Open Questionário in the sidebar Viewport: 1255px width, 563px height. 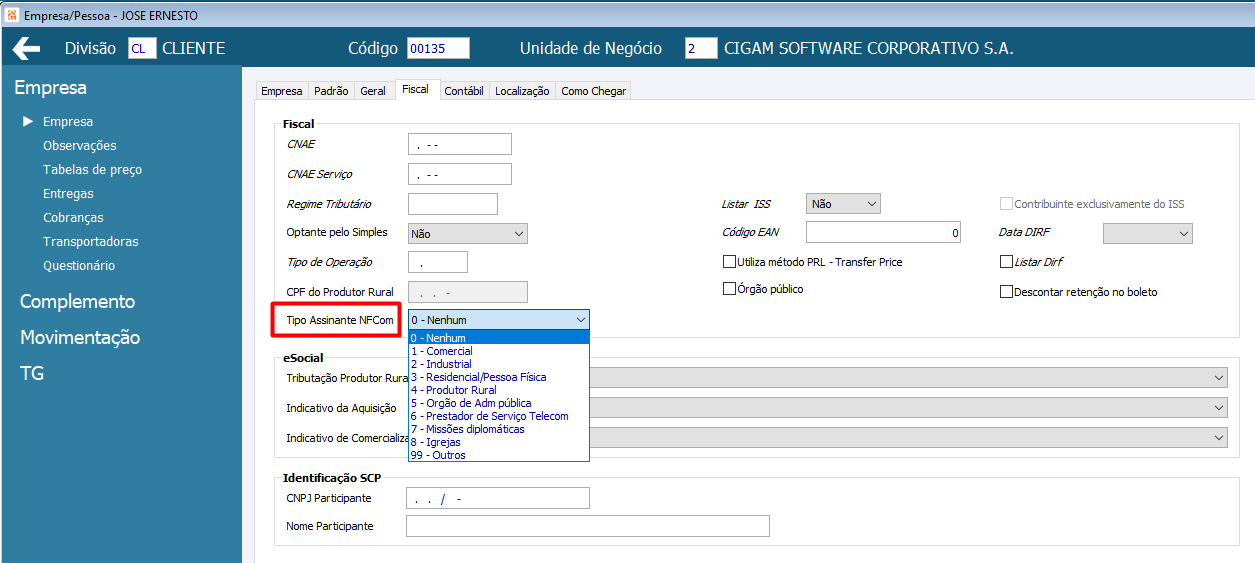(x=79, y=266)
